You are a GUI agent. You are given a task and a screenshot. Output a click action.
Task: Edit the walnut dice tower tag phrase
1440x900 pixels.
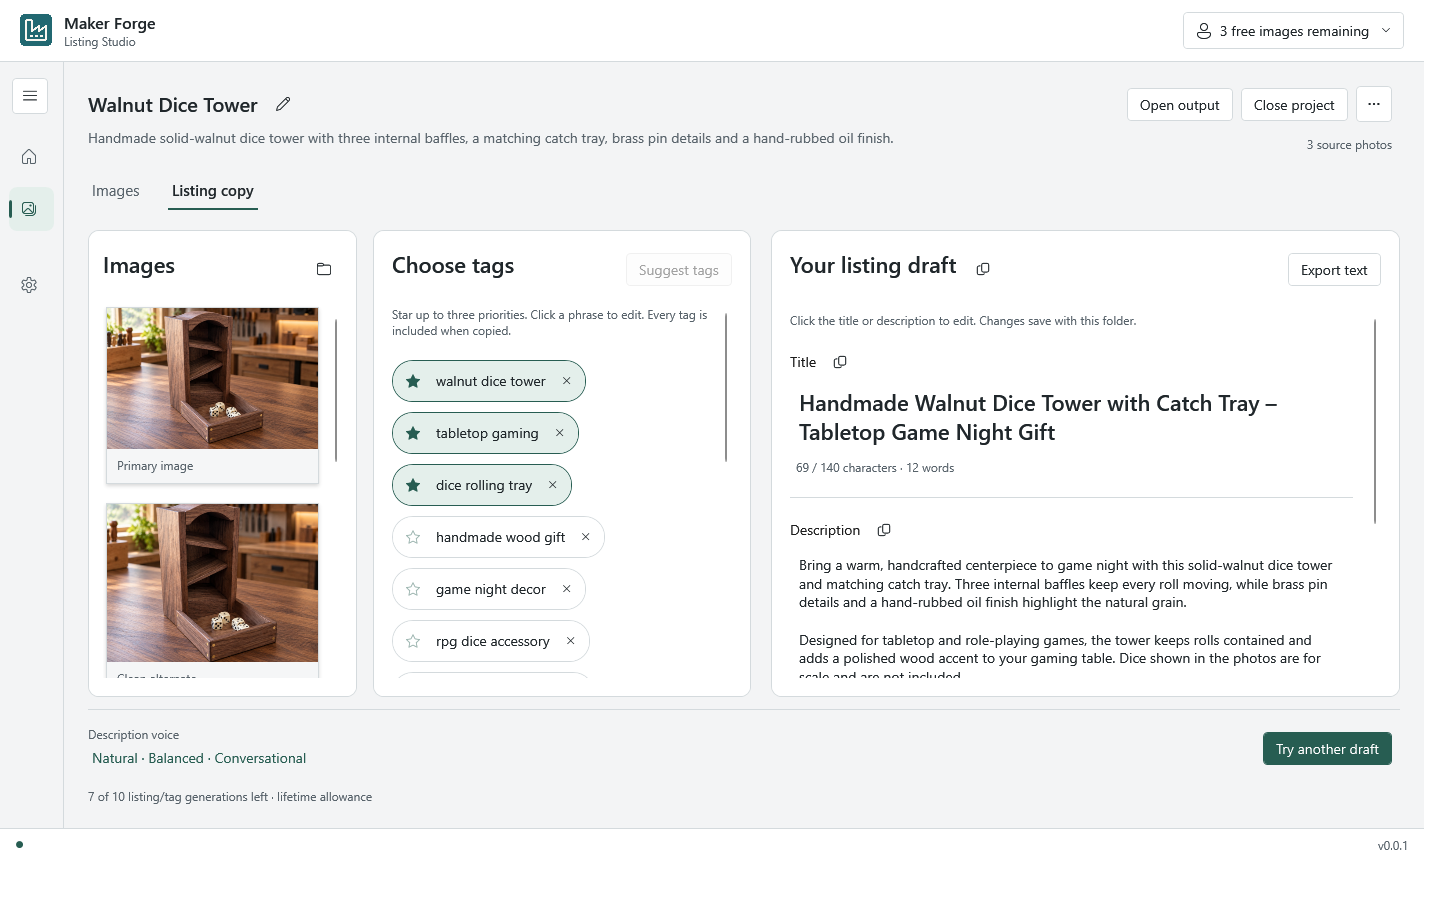tap(491, 381)
